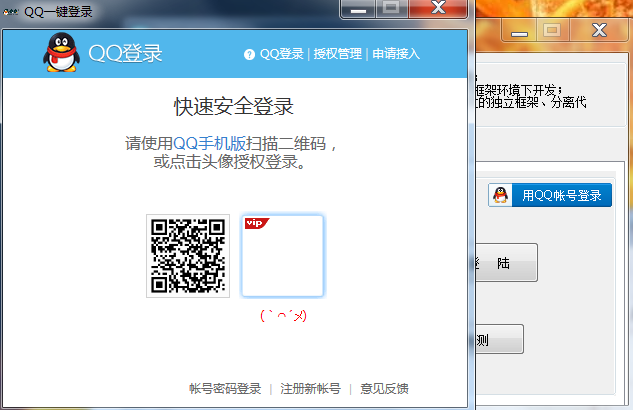Click the QQ一键登录 title bar icon

(x=10, y=10)
